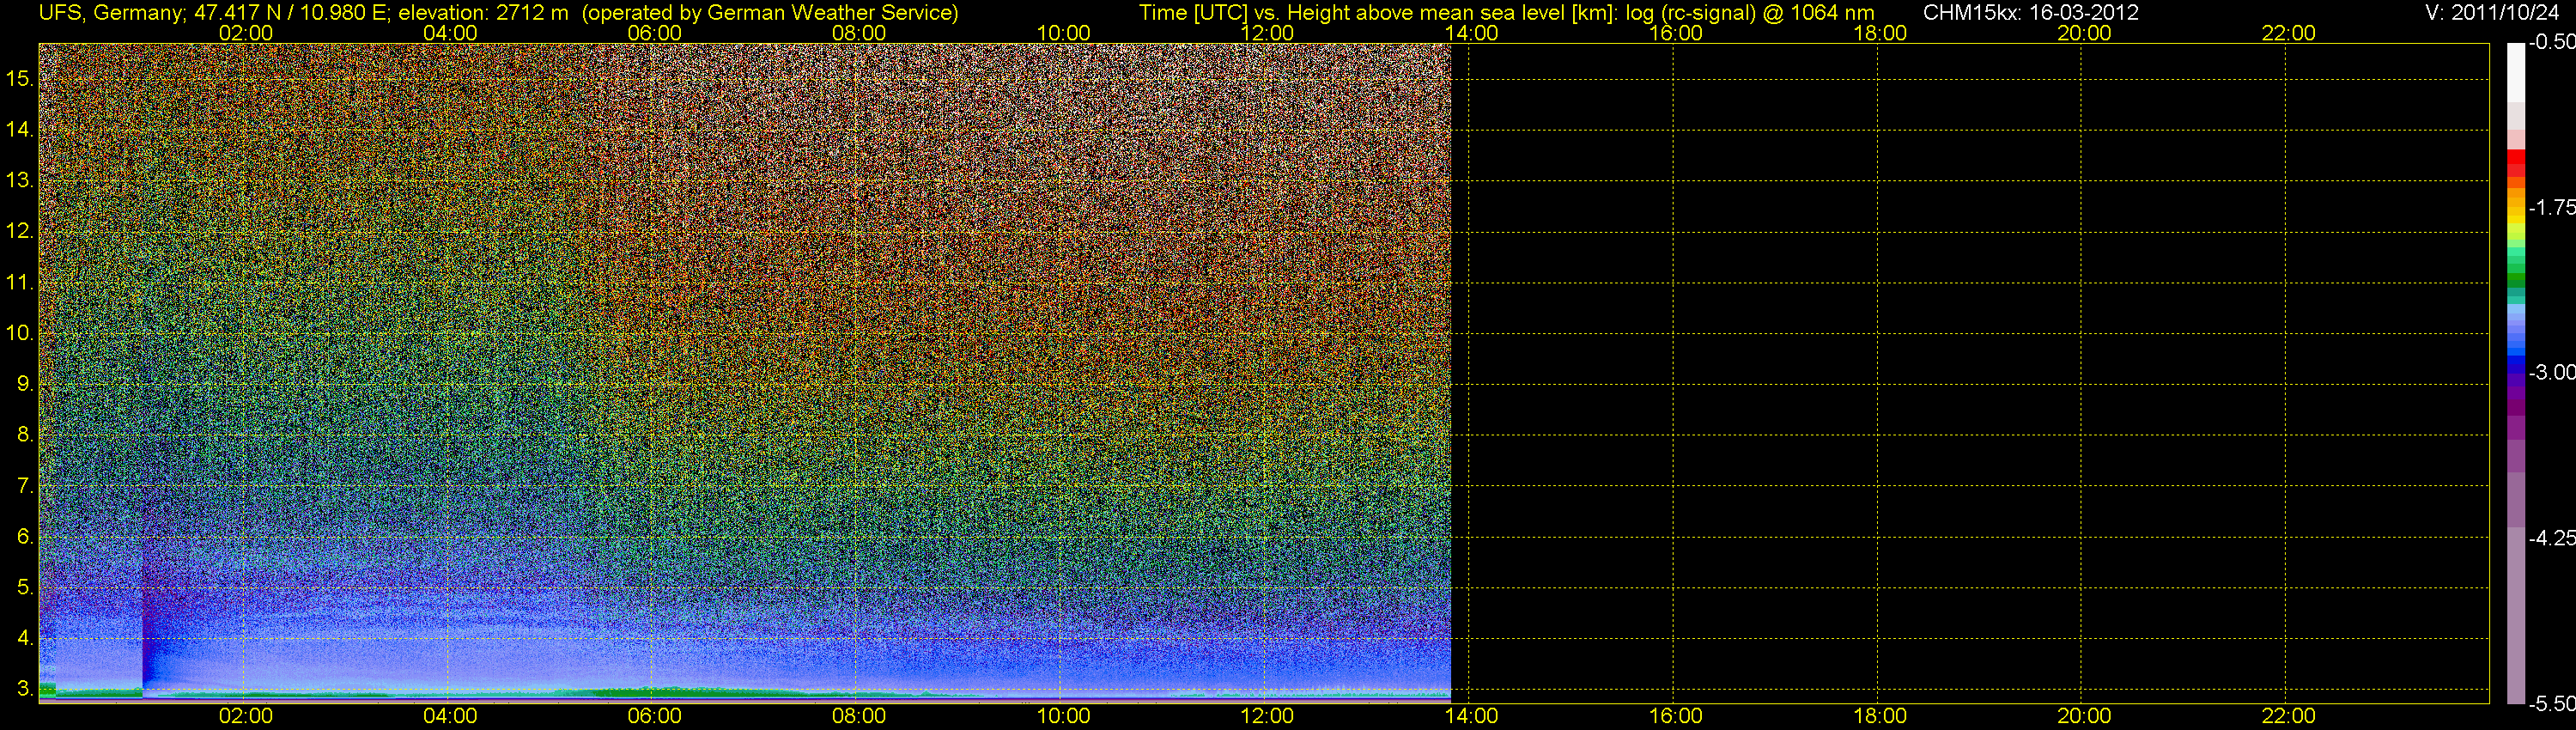Click the 02:00 label on the top time axis
Image resolution: width=2576 pixels, height=730 pixels.
[245, 33]
